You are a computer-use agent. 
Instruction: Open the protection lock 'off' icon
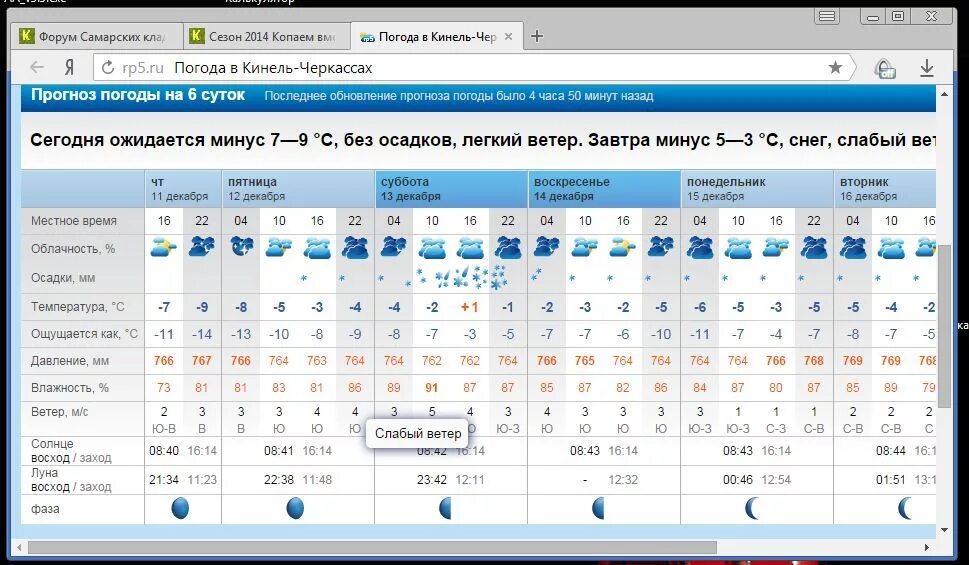[x=885, y=68]
